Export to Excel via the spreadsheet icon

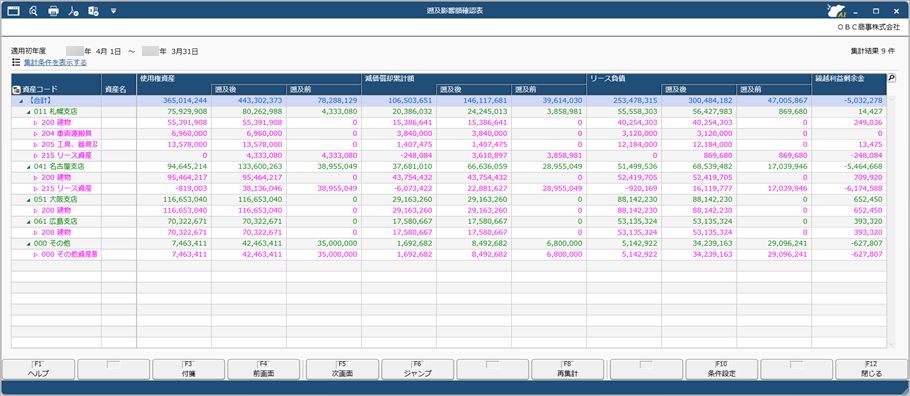point(93,10)
